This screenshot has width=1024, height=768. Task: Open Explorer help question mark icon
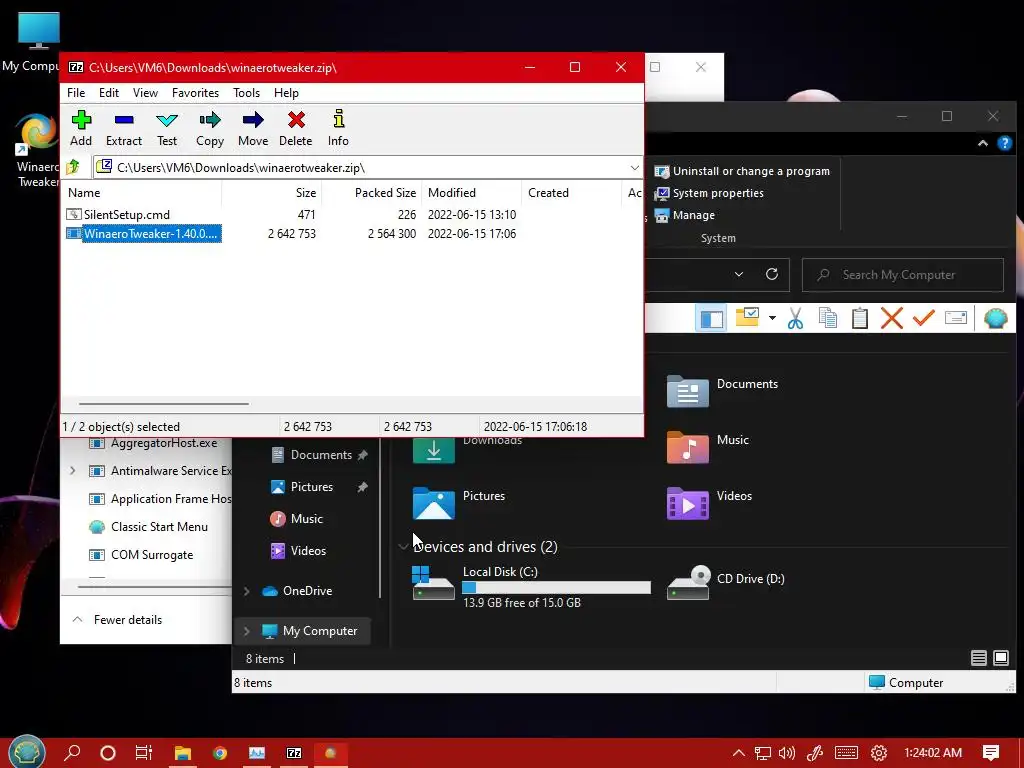click(x=1004, y=143)
